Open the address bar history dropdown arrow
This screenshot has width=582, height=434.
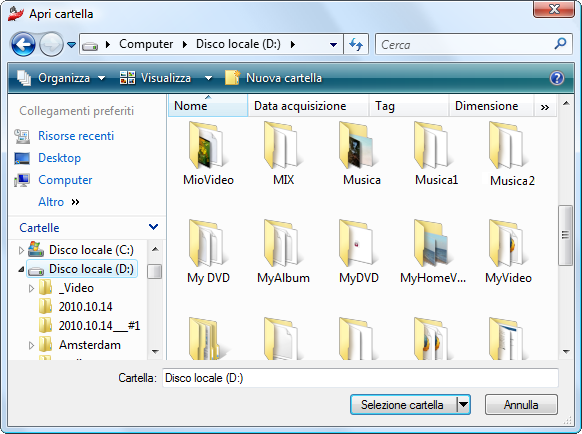click(333, 45)
